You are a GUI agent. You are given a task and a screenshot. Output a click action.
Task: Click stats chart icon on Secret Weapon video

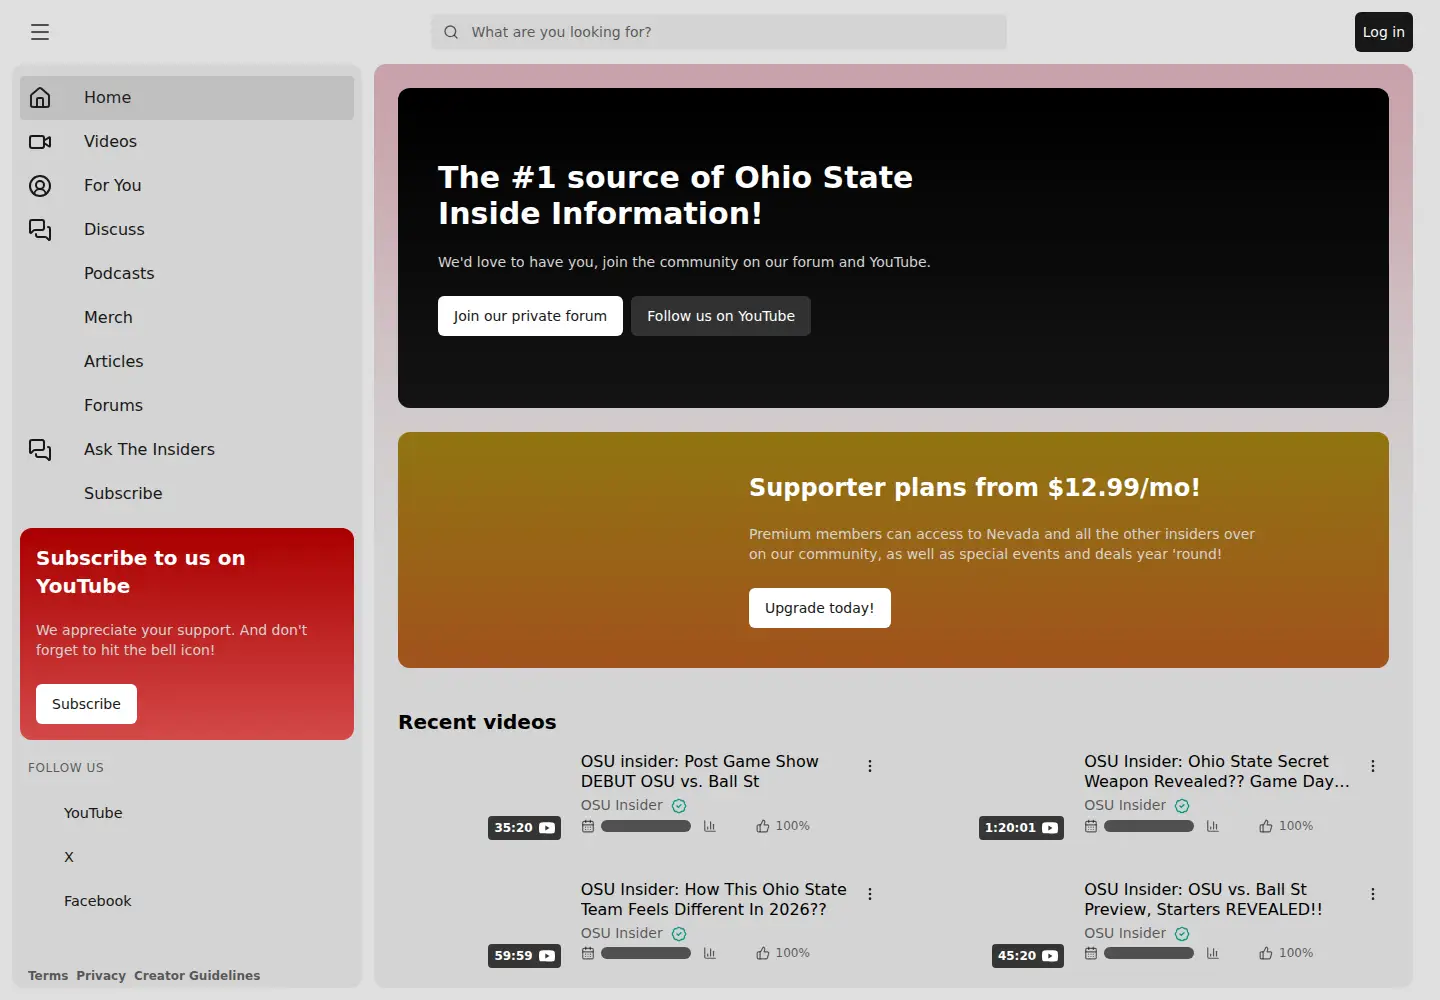(x=1213, y=826)
